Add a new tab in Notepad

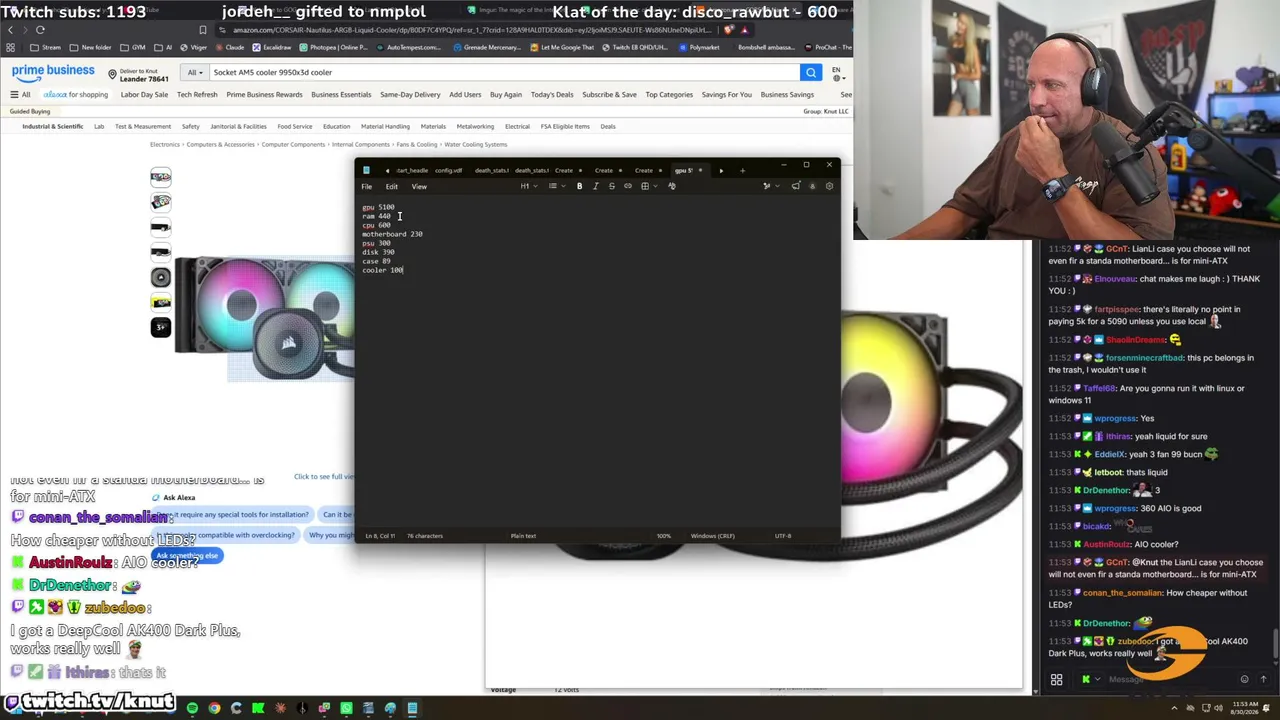[742, 170]
